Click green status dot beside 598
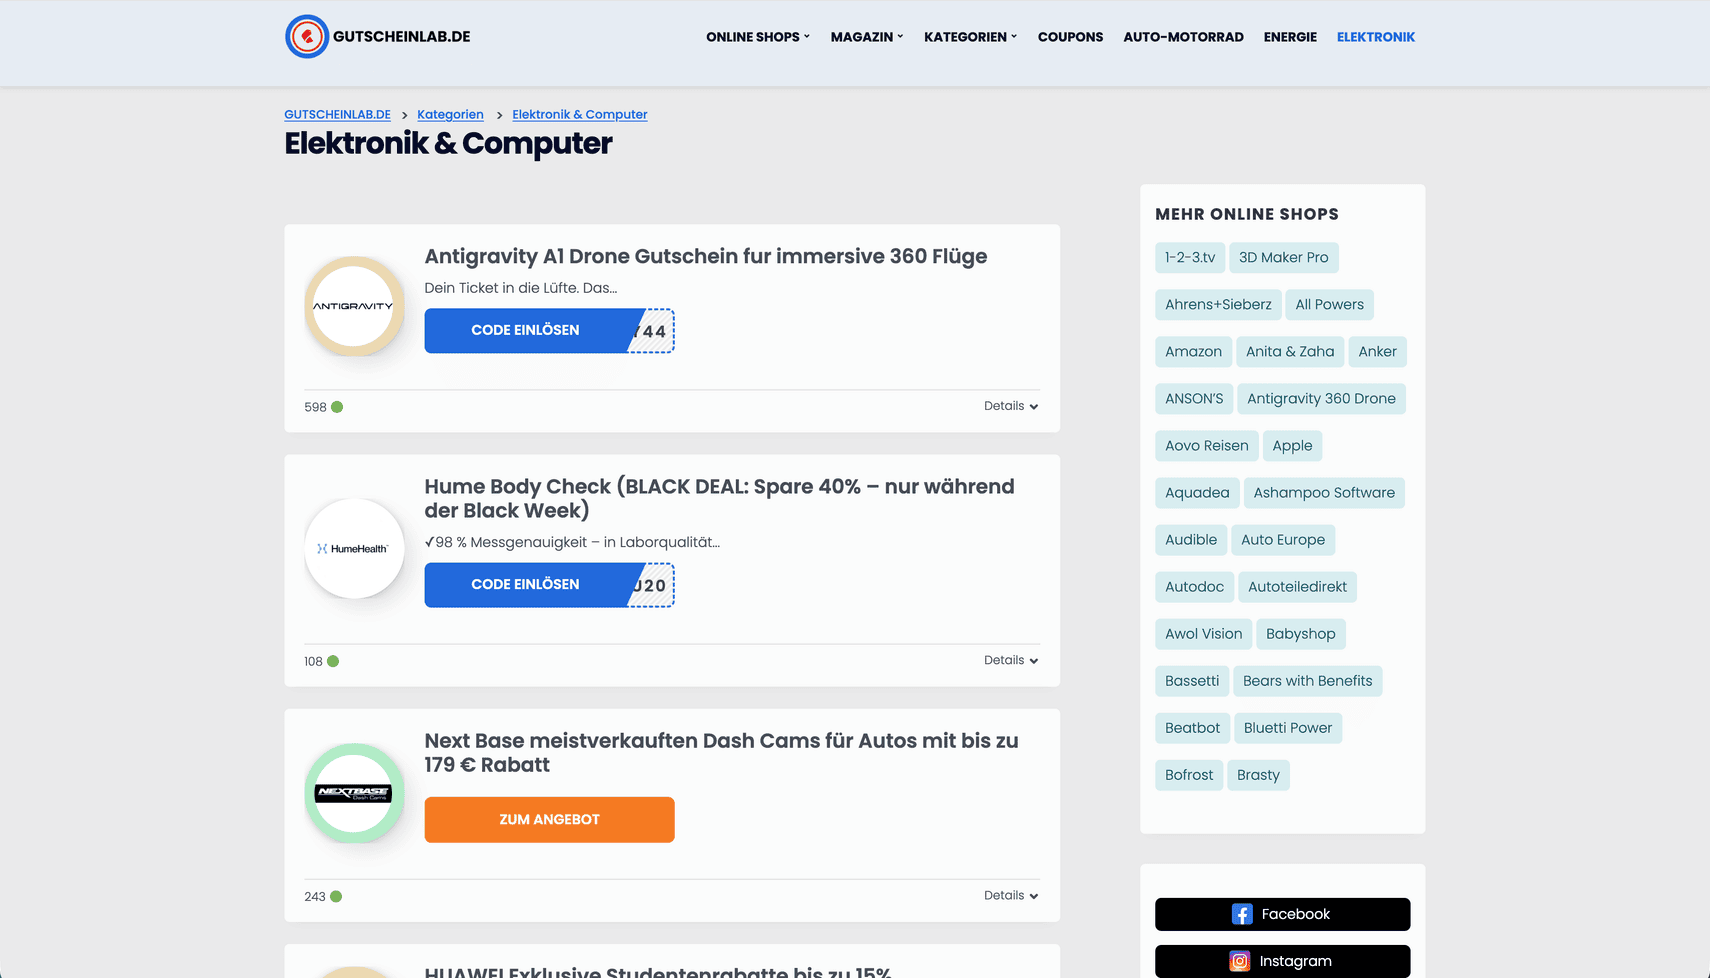 point(337,407)
